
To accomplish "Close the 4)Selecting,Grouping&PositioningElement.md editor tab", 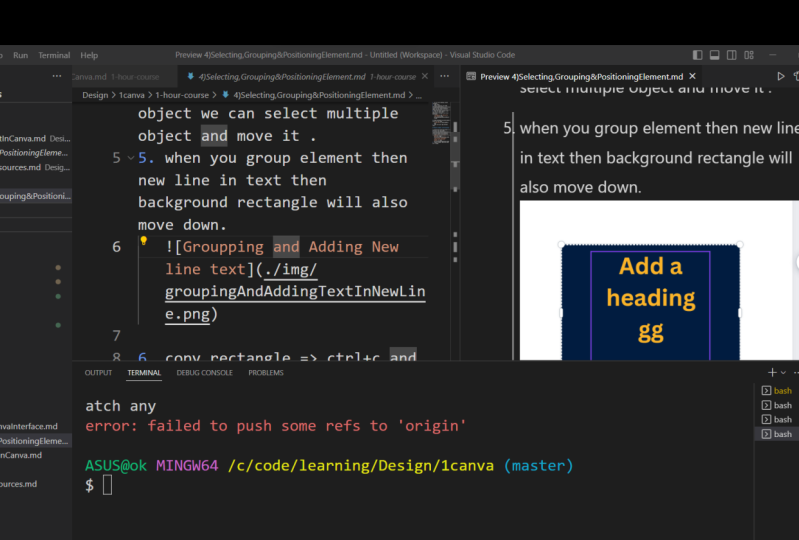I will 425,76.
